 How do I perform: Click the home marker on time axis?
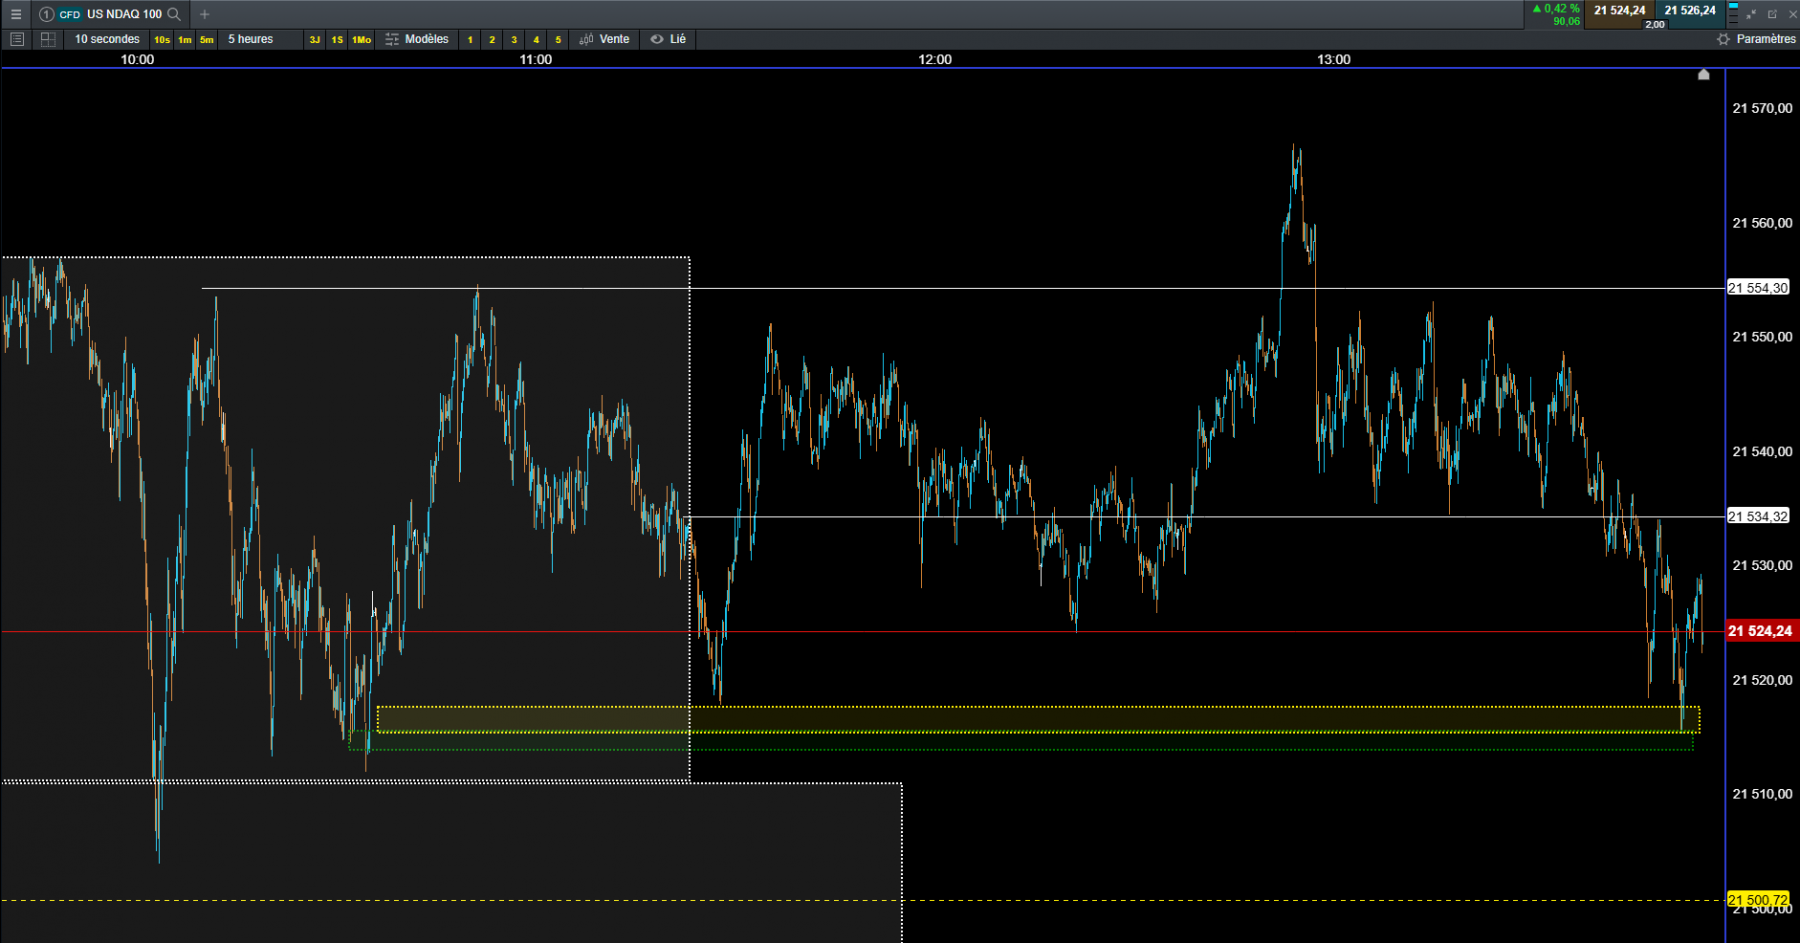1704,74
